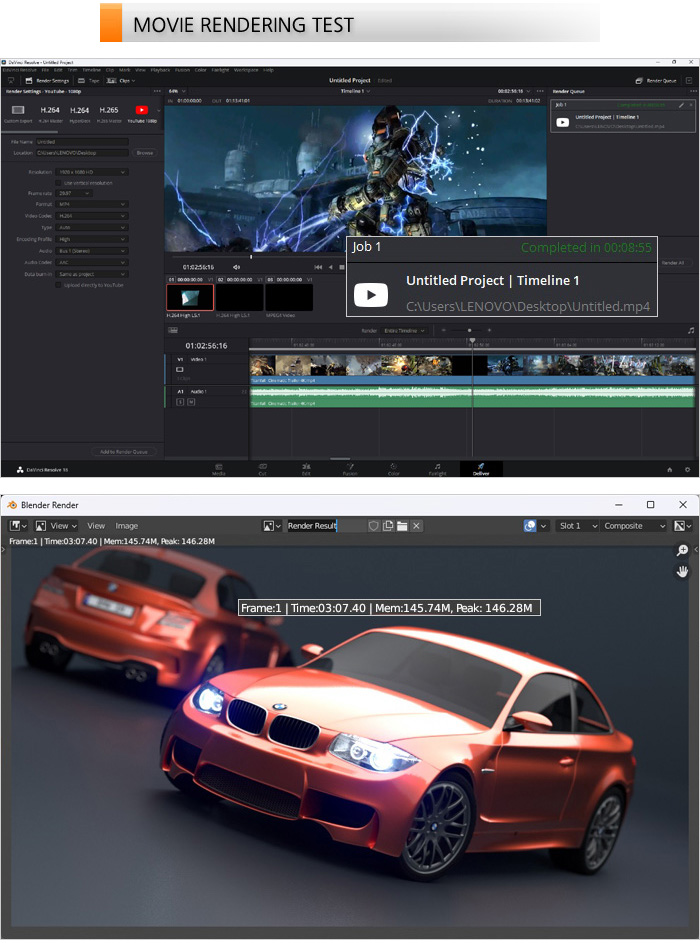Click Blender zoom magnifier gizmo
This screenshot has width=700, height=943.
click(x=683, y=550)
